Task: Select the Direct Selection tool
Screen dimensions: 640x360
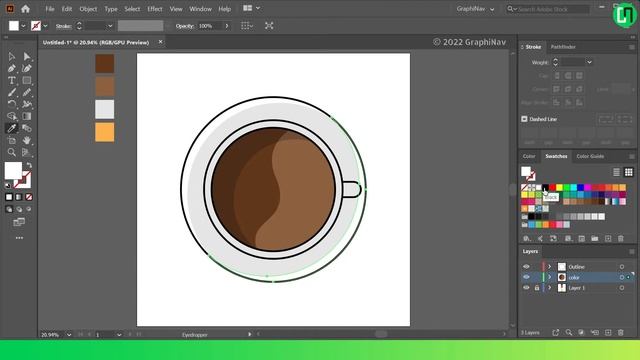Action: tap(27, 57)
